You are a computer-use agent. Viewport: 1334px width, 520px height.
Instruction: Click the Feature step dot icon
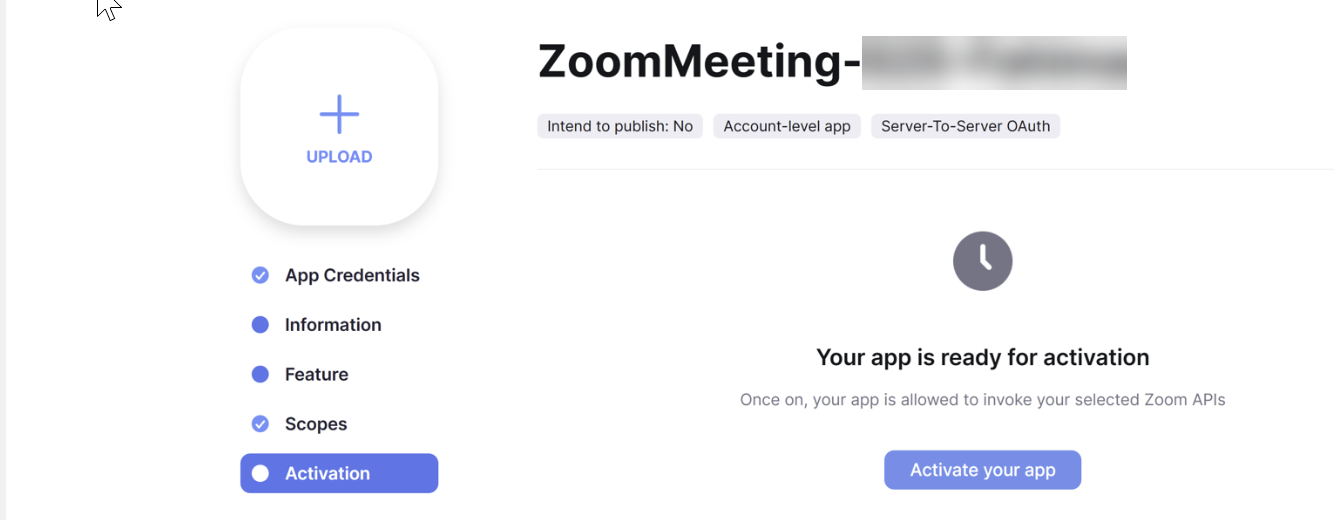pyautogui.click(x=260, y=374)
